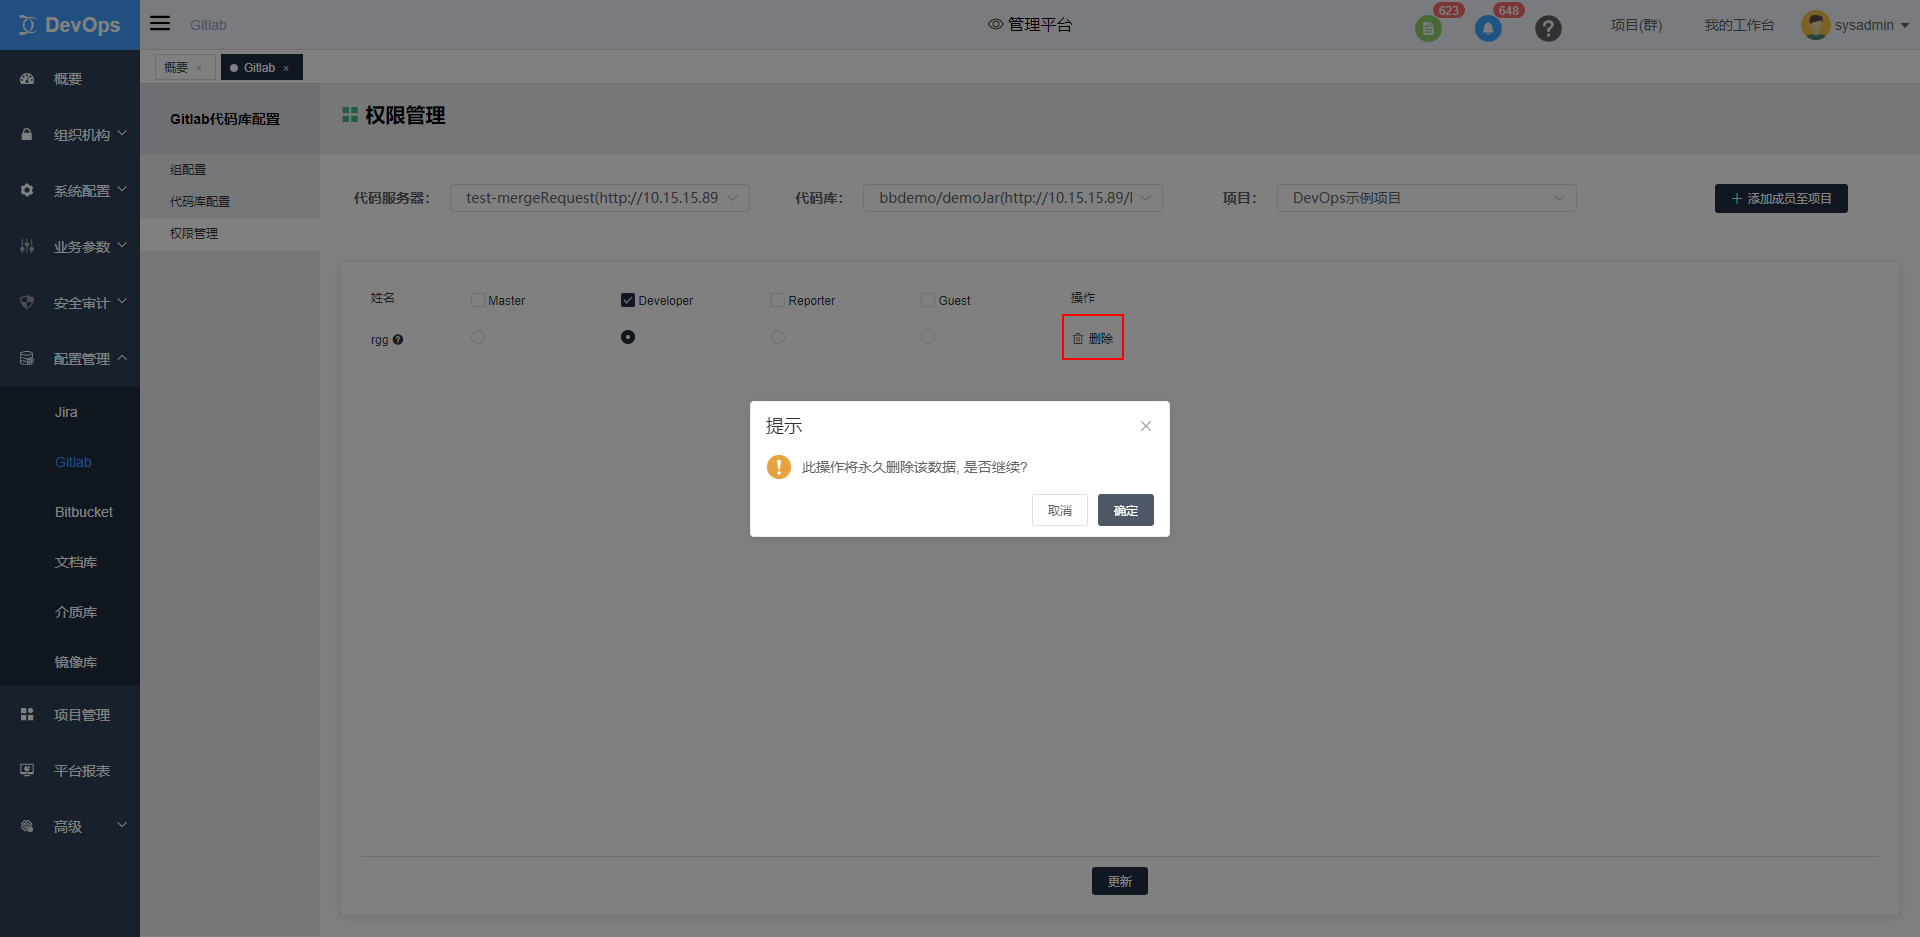Open Jira in sidebar
The image size is (1920, 937).
click(66, 412)
